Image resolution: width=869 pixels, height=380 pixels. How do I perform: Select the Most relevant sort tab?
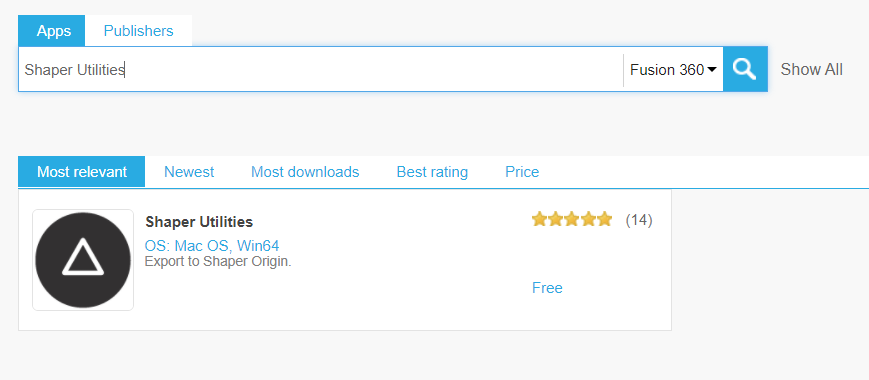pyautogui.click(x=82, y=172)
